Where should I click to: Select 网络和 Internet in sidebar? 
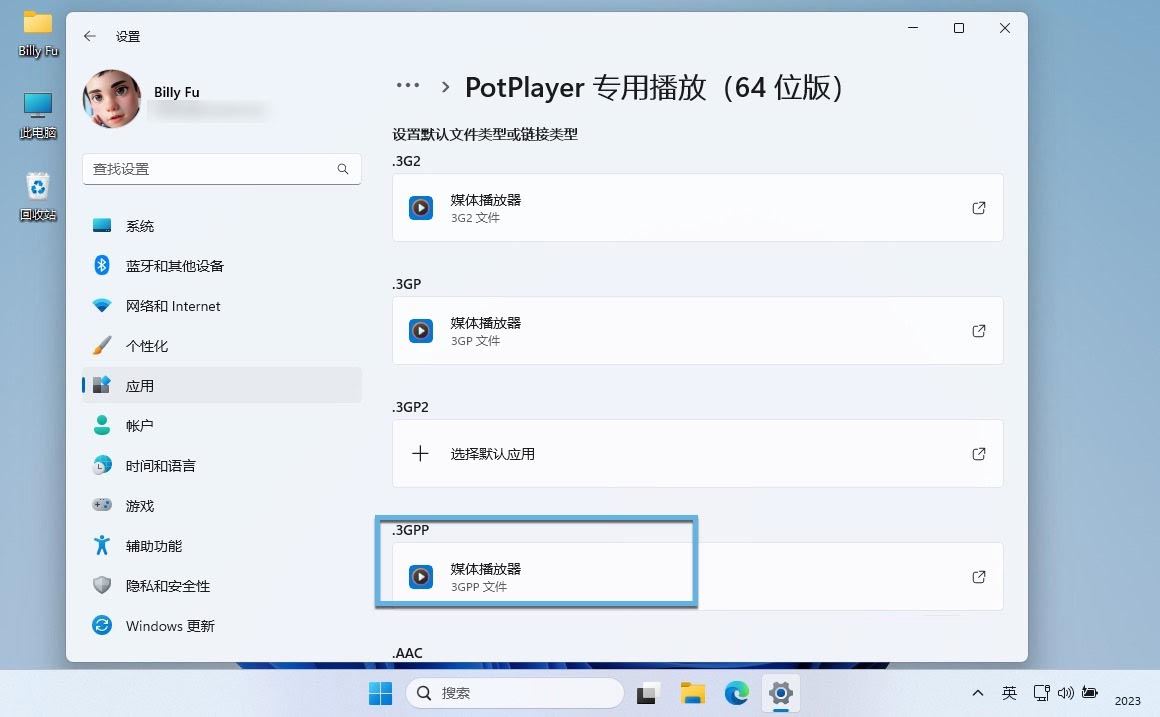pyautogui.click(x=172, y=306)
